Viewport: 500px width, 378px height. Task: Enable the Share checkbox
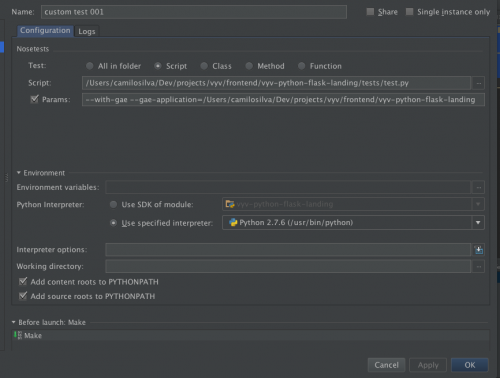pos(370,12)
